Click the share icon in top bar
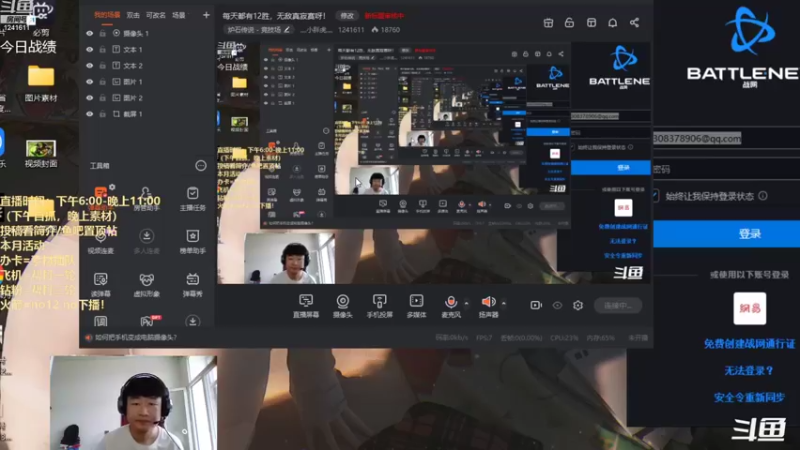Viewport: 800px width, 450px height. (634, 22)
